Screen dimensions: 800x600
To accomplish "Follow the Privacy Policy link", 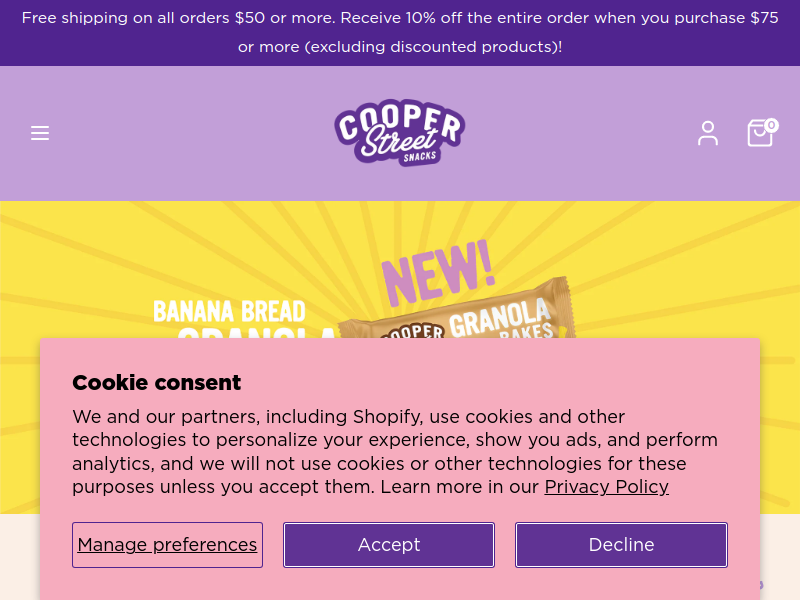I will (x=606, y=487).
